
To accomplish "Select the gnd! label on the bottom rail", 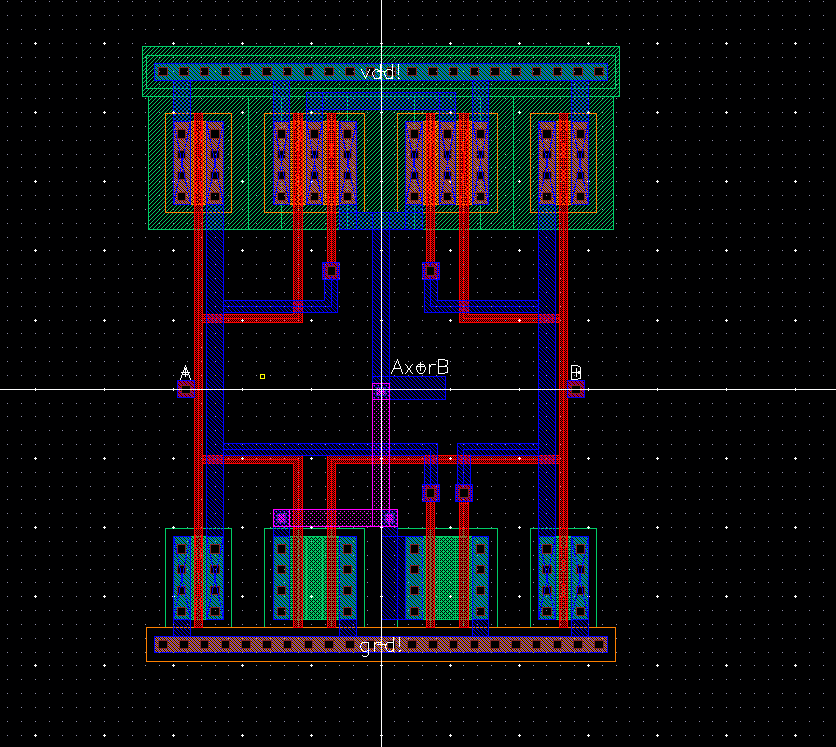I will coord(381,646).
